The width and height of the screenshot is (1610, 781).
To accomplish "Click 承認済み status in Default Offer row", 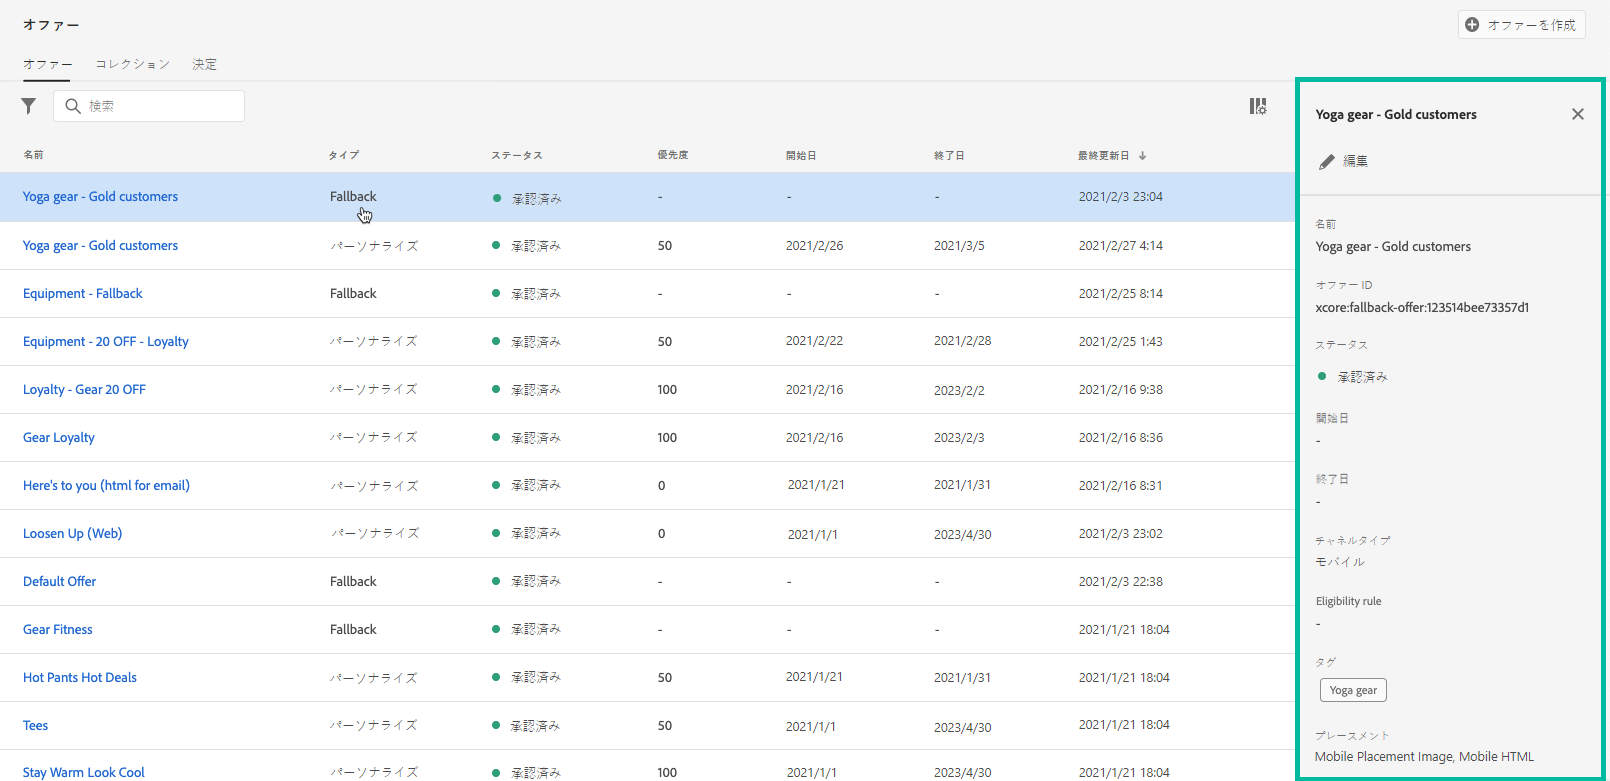I will [x=536, y=582].
